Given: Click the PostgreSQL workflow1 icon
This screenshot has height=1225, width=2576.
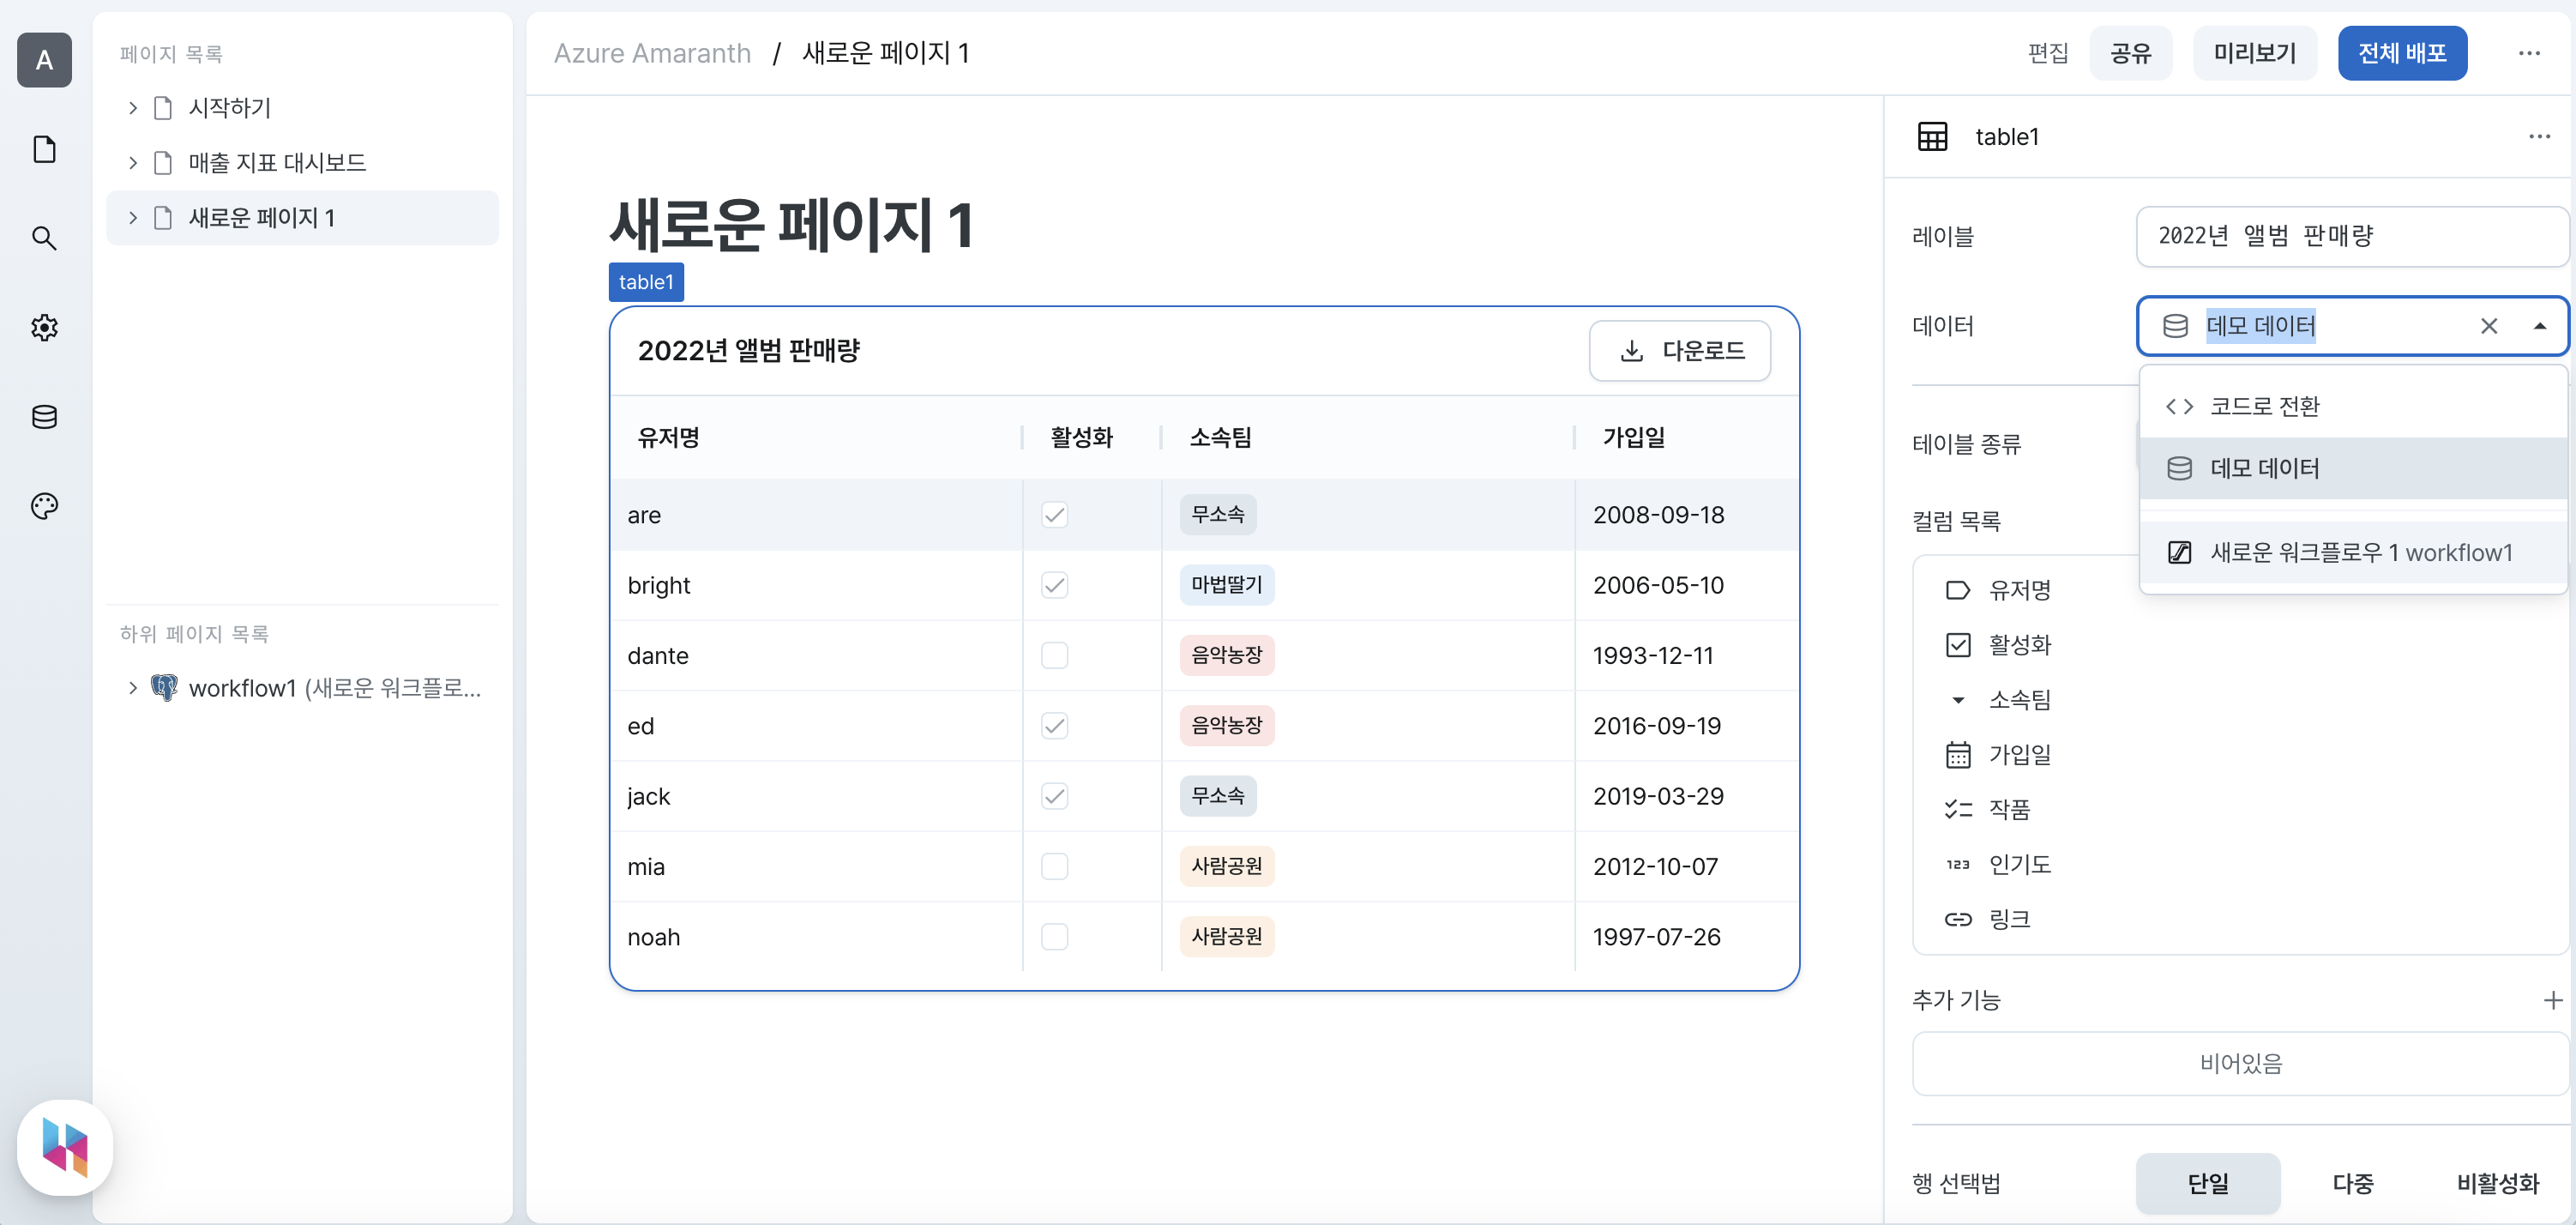Looking at the screenshot, I should point(164,687).
